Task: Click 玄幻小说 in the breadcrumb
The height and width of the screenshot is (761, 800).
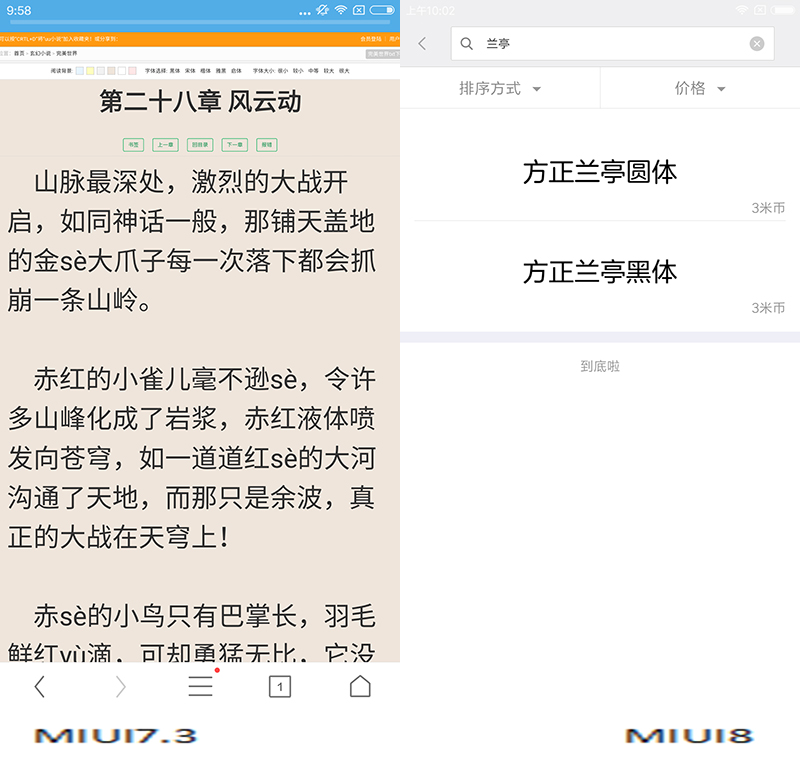Action: point(40,54)
